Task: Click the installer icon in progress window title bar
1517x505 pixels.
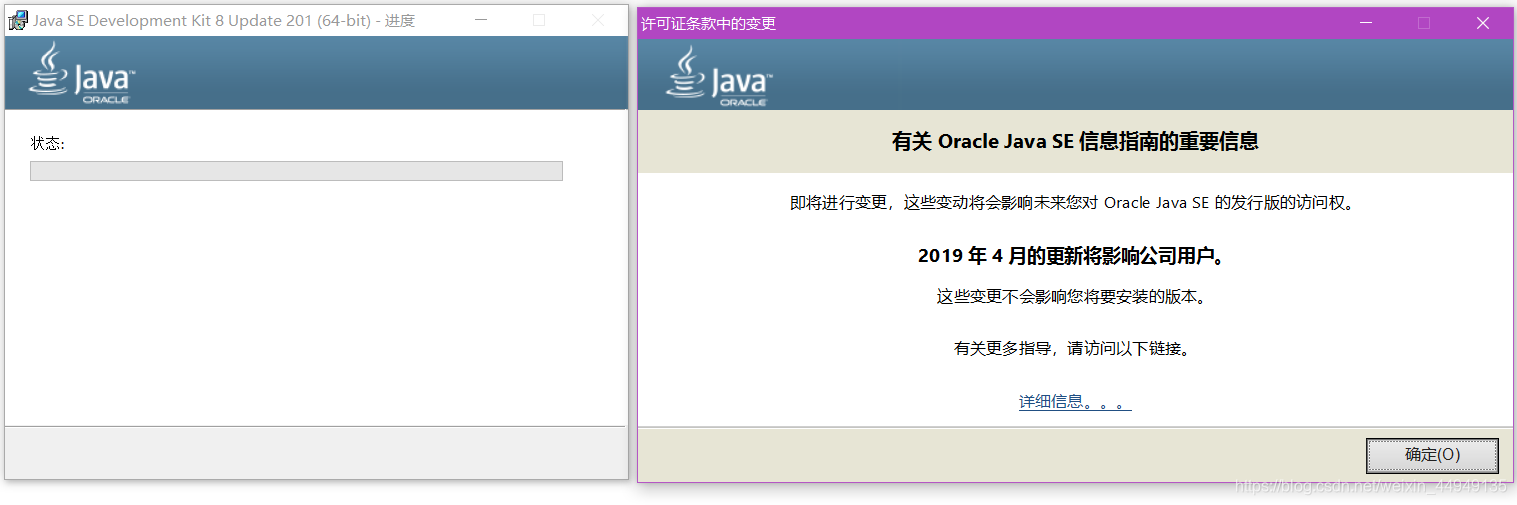Action: (x=18, y=20)
